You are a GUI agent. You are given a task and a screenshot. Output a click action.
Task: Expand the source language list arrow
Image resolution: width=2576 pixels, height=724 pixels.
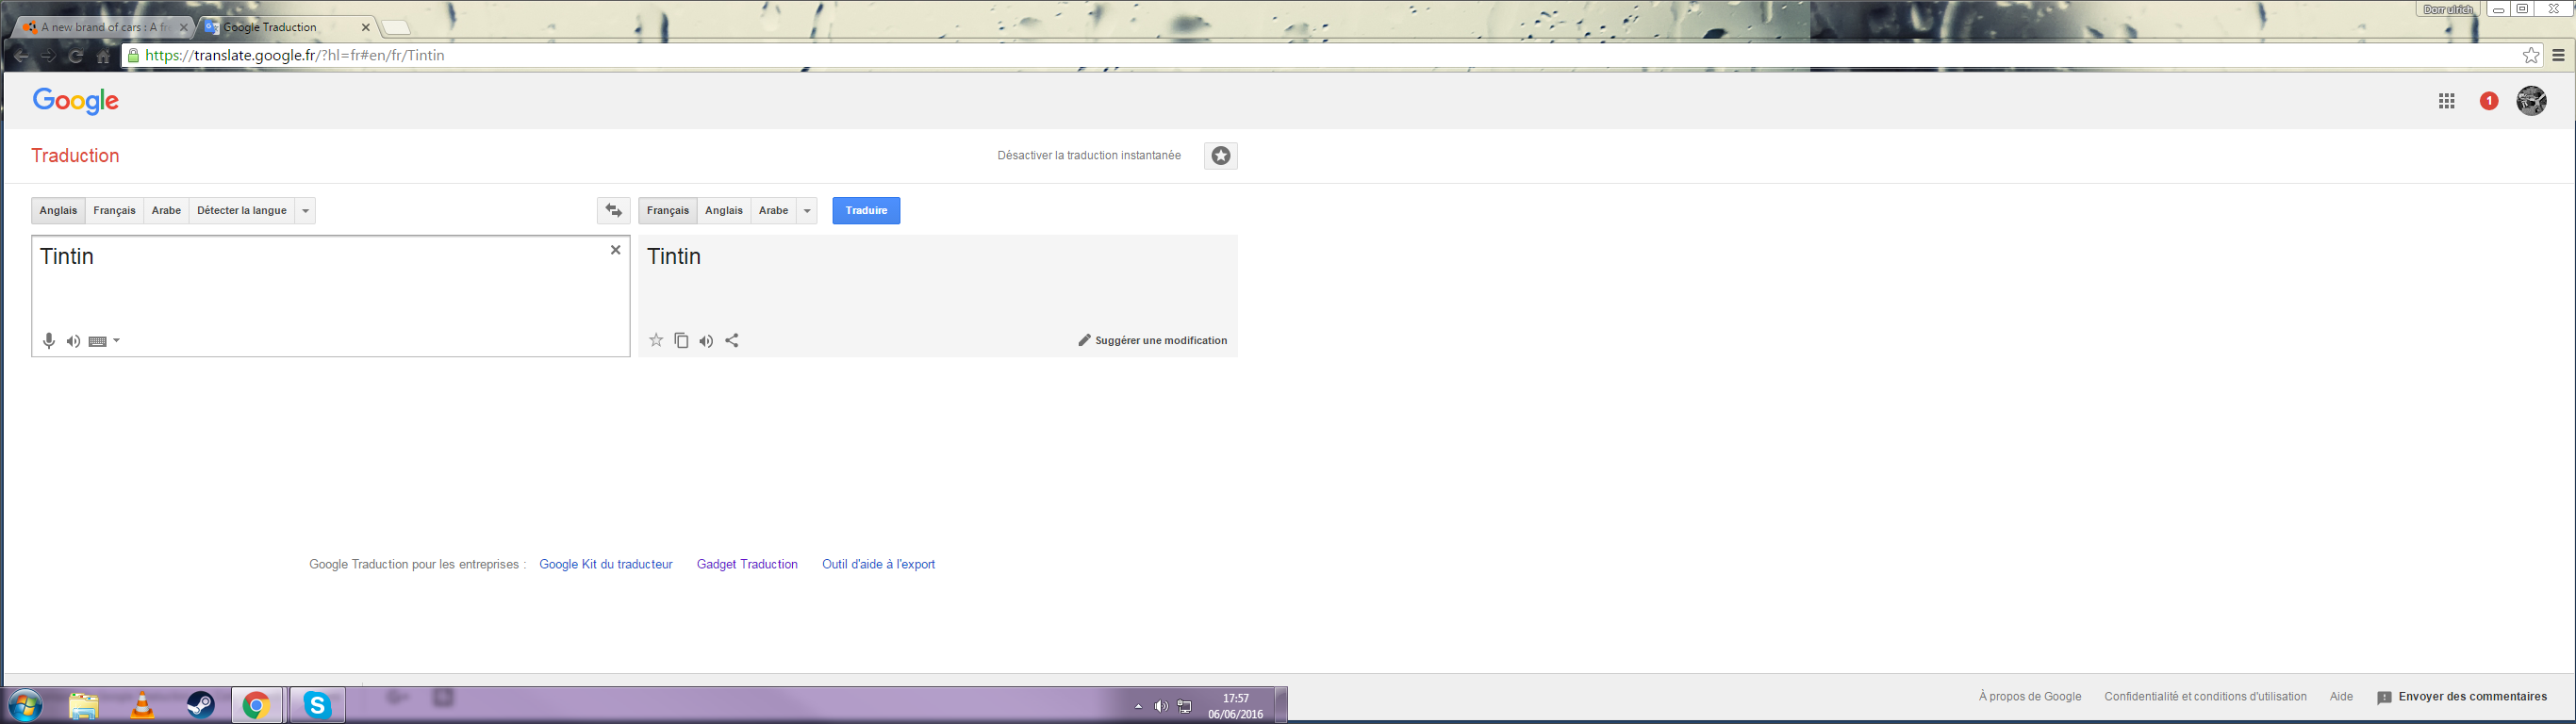point(305,211)
